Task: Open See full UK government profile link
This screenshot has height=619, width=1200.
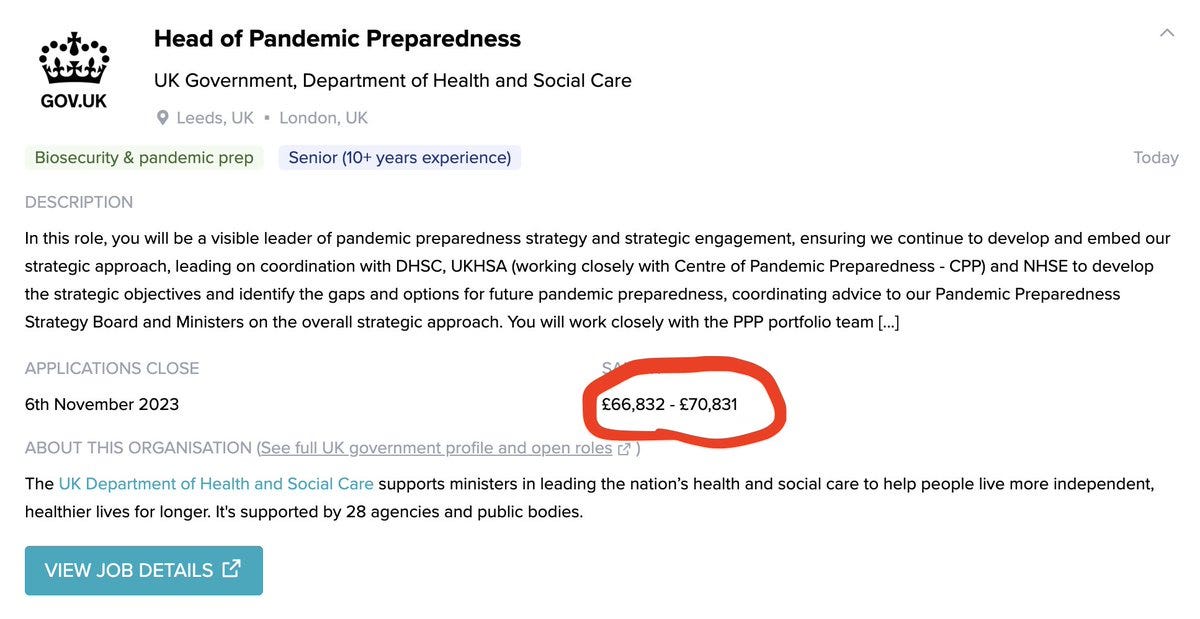Action: click(x=436, y=448)
